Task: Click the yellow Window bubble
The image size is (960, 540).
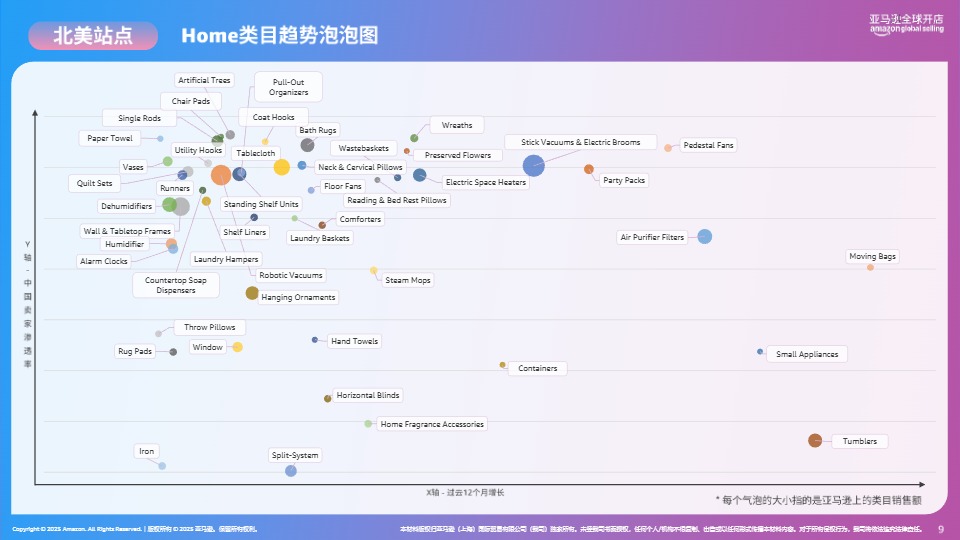Action: click(x=238, y=347)
